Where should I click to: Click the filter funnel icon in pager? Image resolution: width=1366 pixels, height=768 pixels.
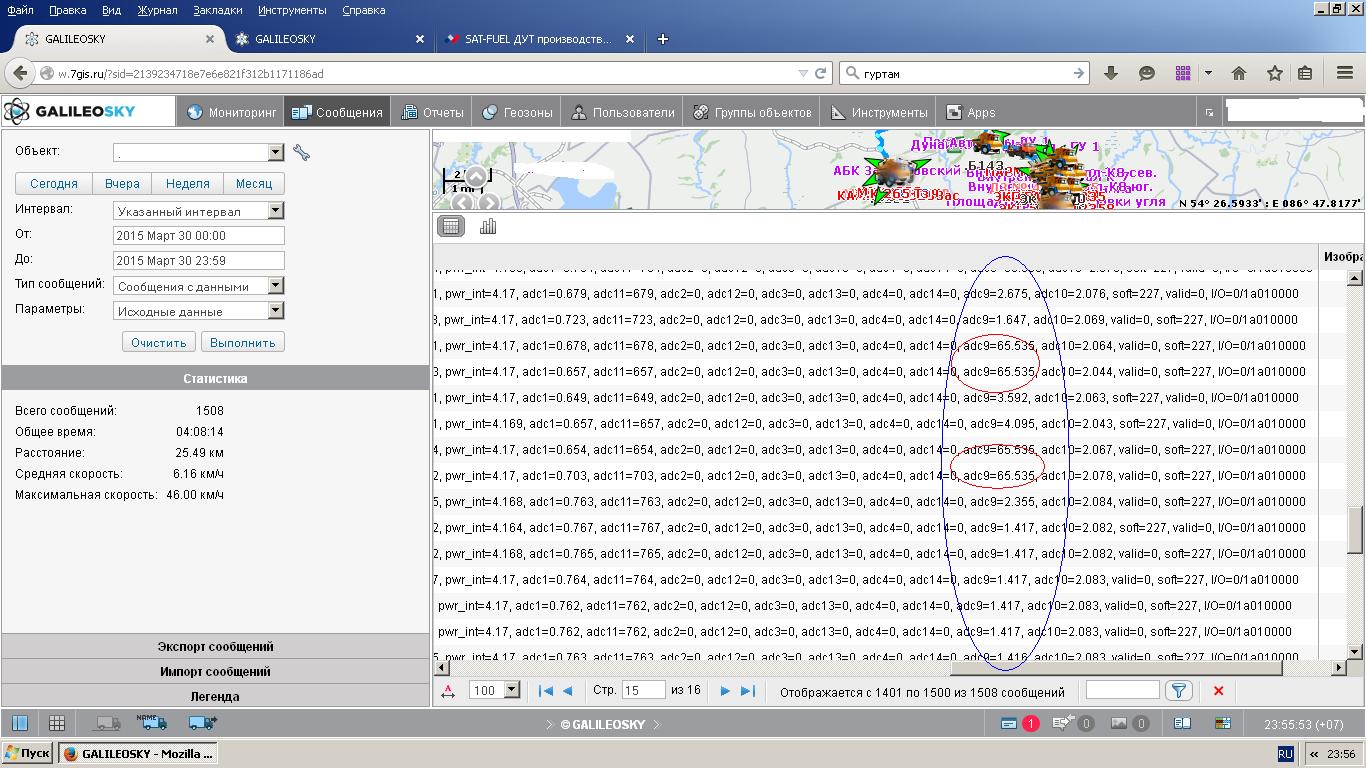[x=1179, y=690]
